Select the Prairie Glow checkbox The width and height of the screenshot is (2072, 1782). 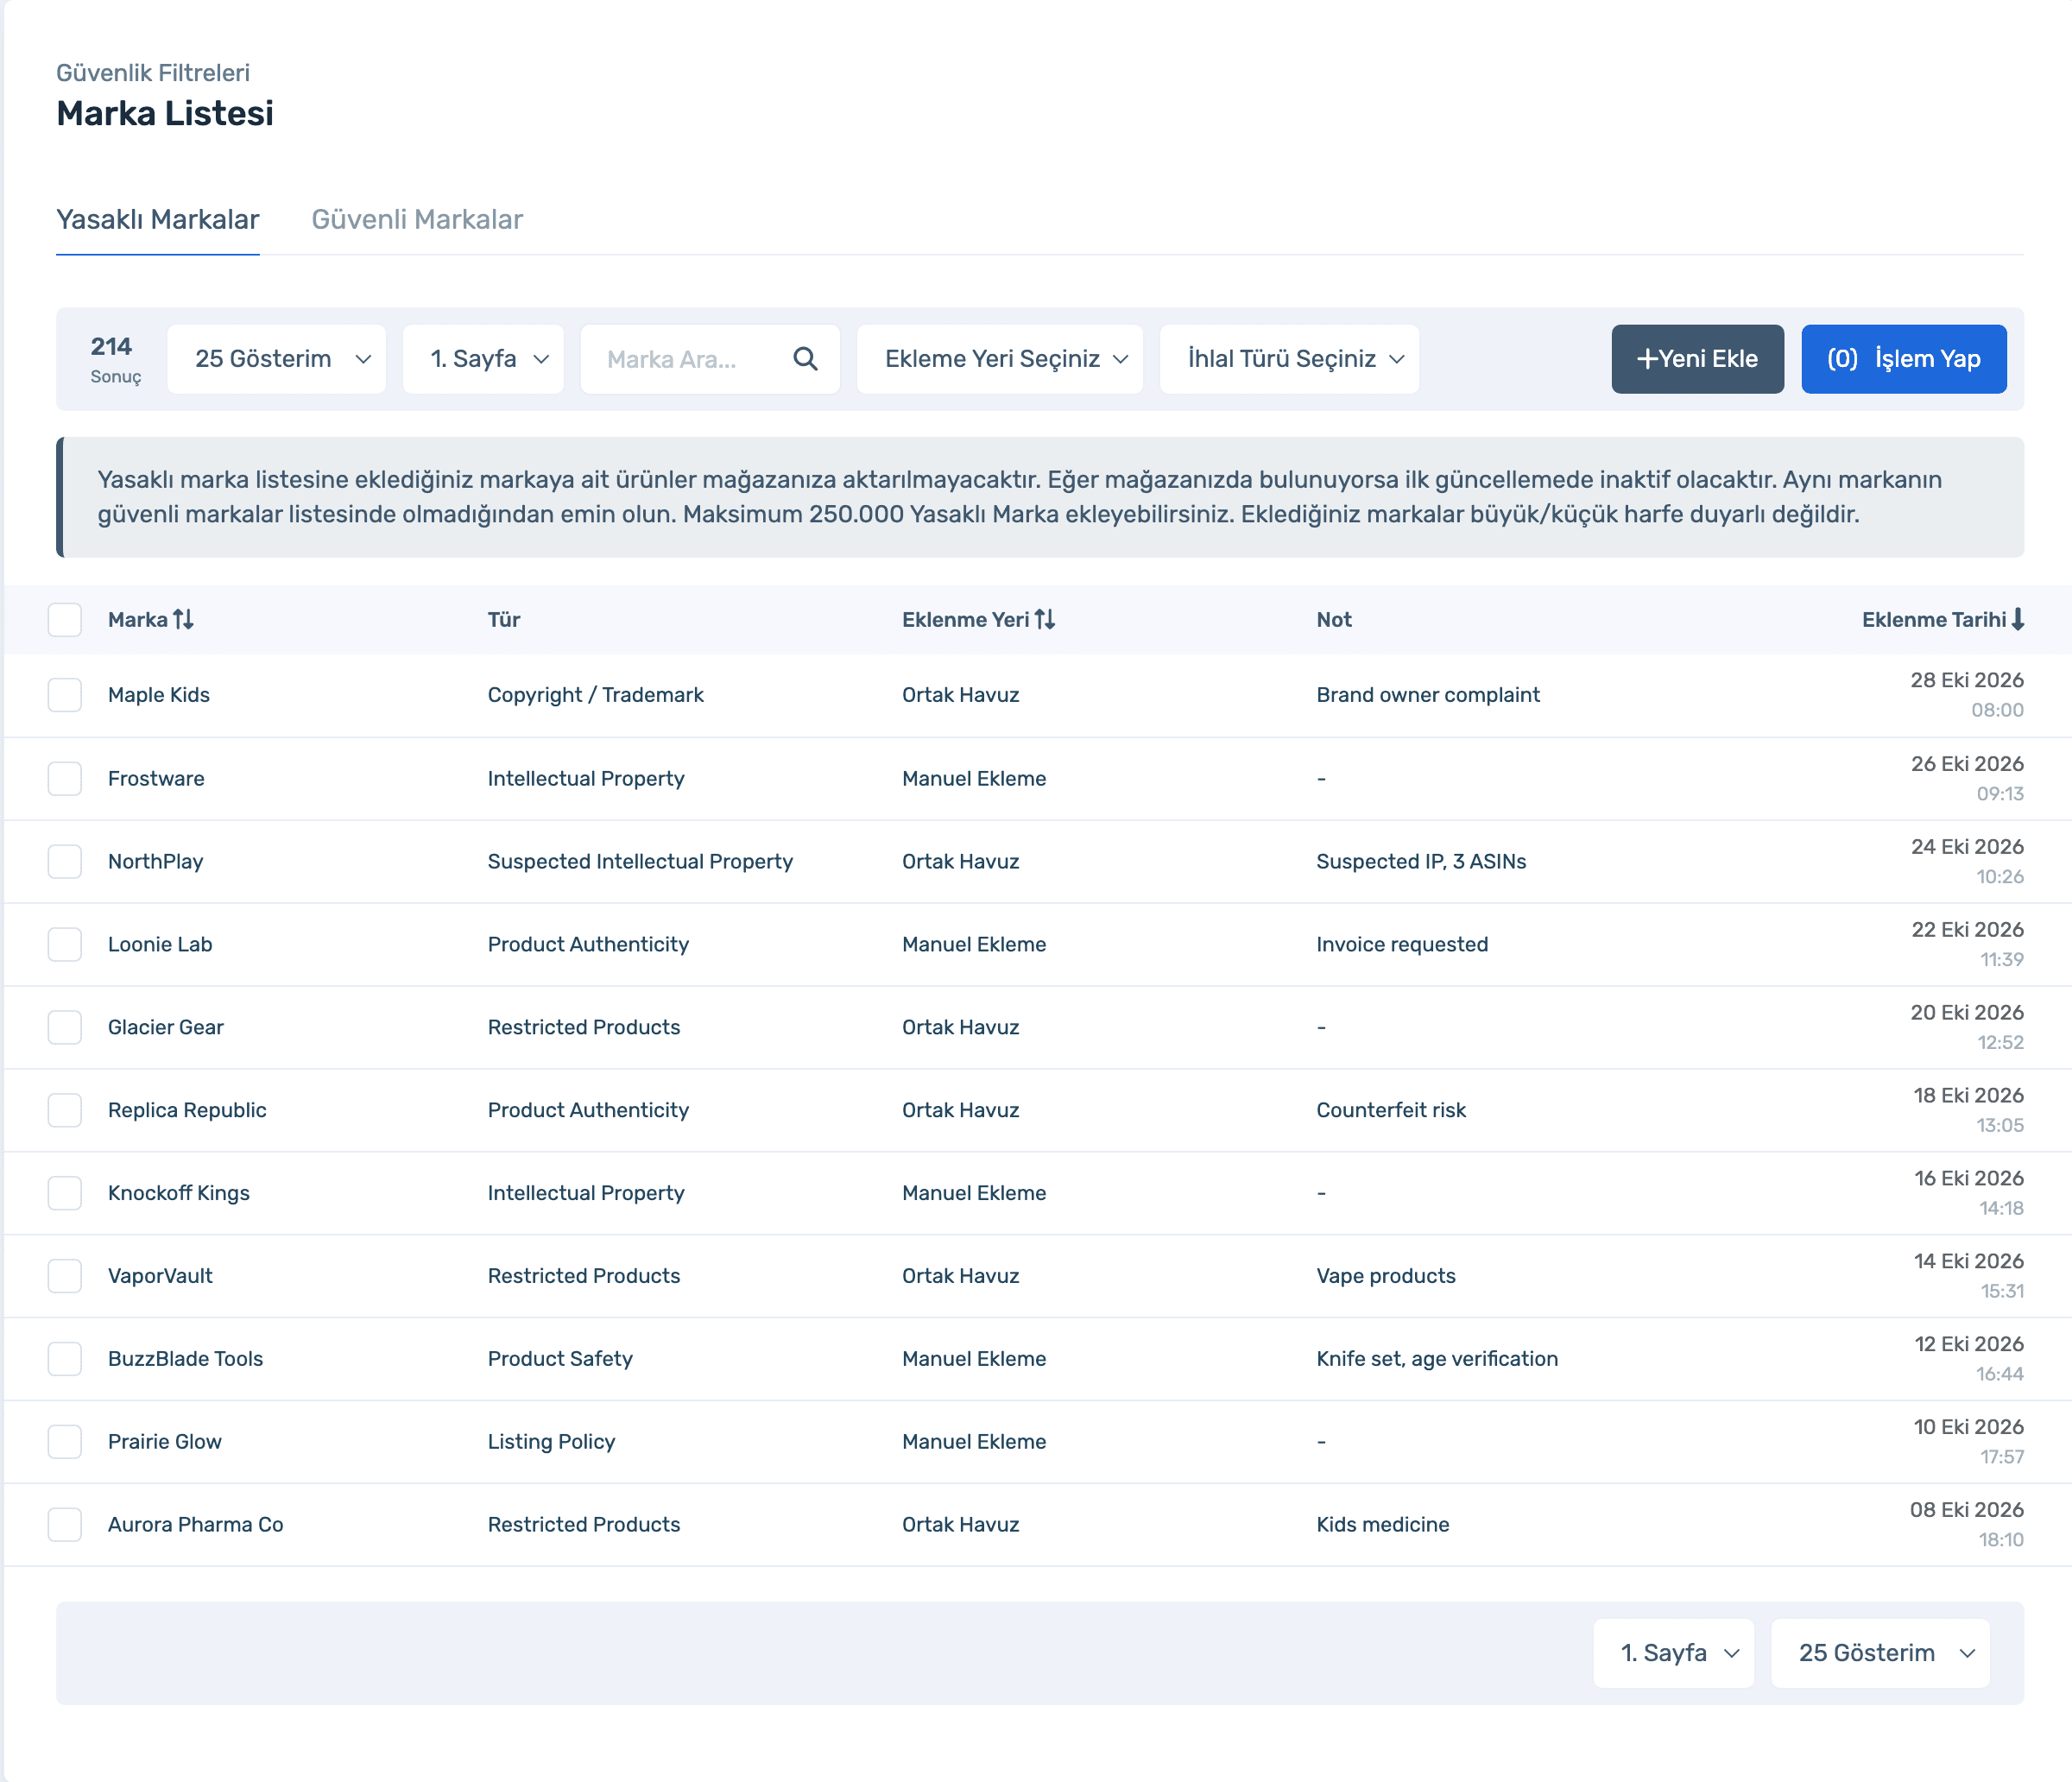(x=65, y=1443)
